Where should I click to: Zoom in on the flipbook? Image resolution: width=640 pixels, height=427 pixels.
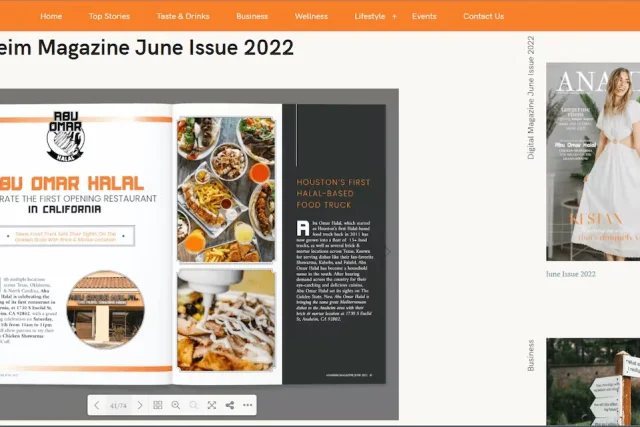[x=176, y=405]
